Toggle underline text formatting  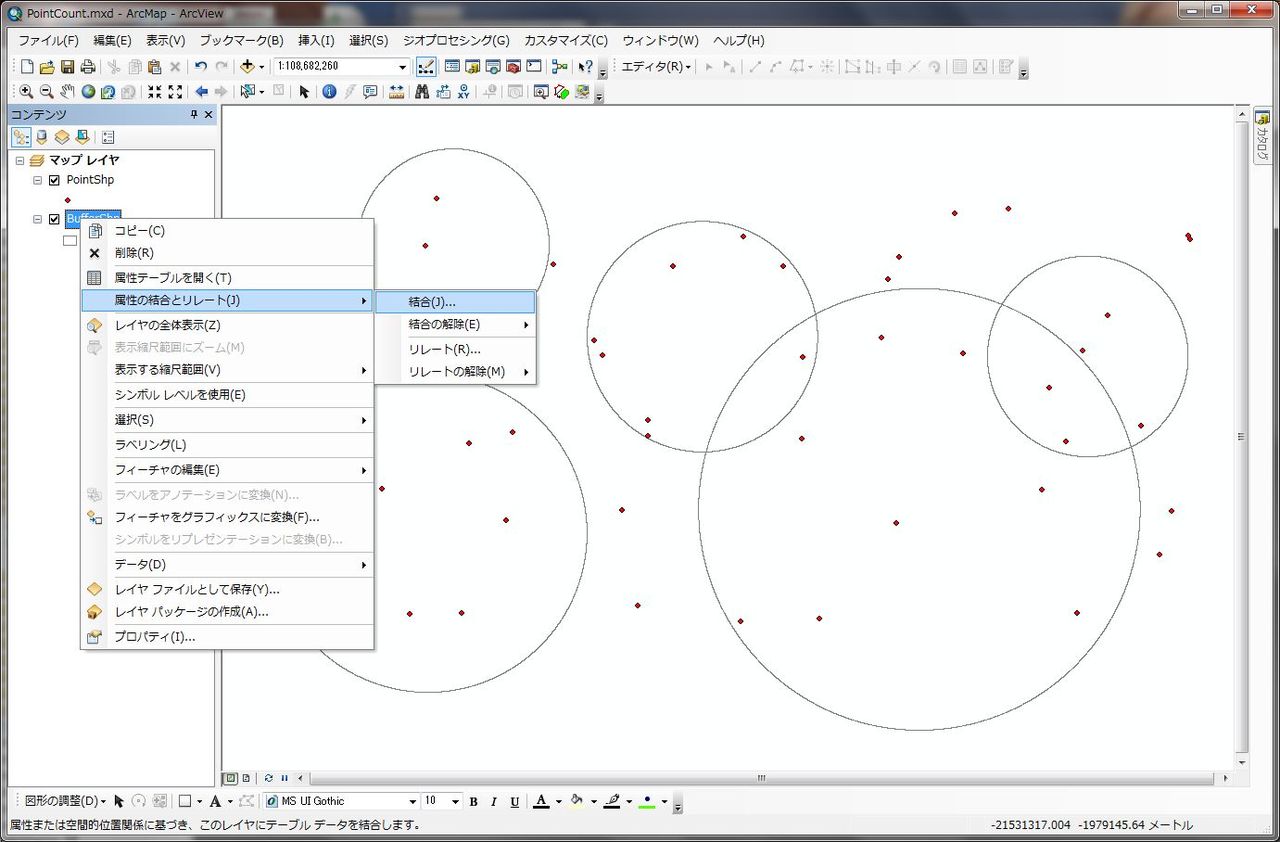[514, 801]
